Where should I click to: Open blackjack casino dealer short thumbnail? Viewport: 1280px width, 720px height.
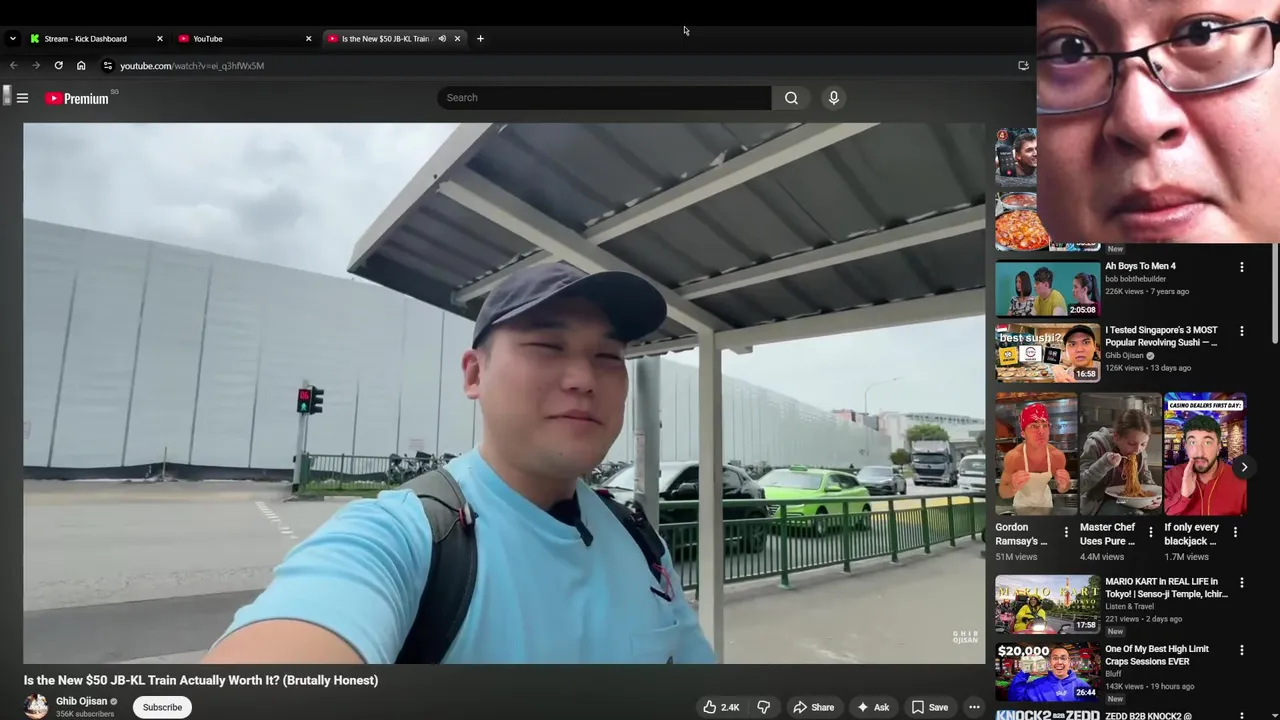[x=1205, y=453]
